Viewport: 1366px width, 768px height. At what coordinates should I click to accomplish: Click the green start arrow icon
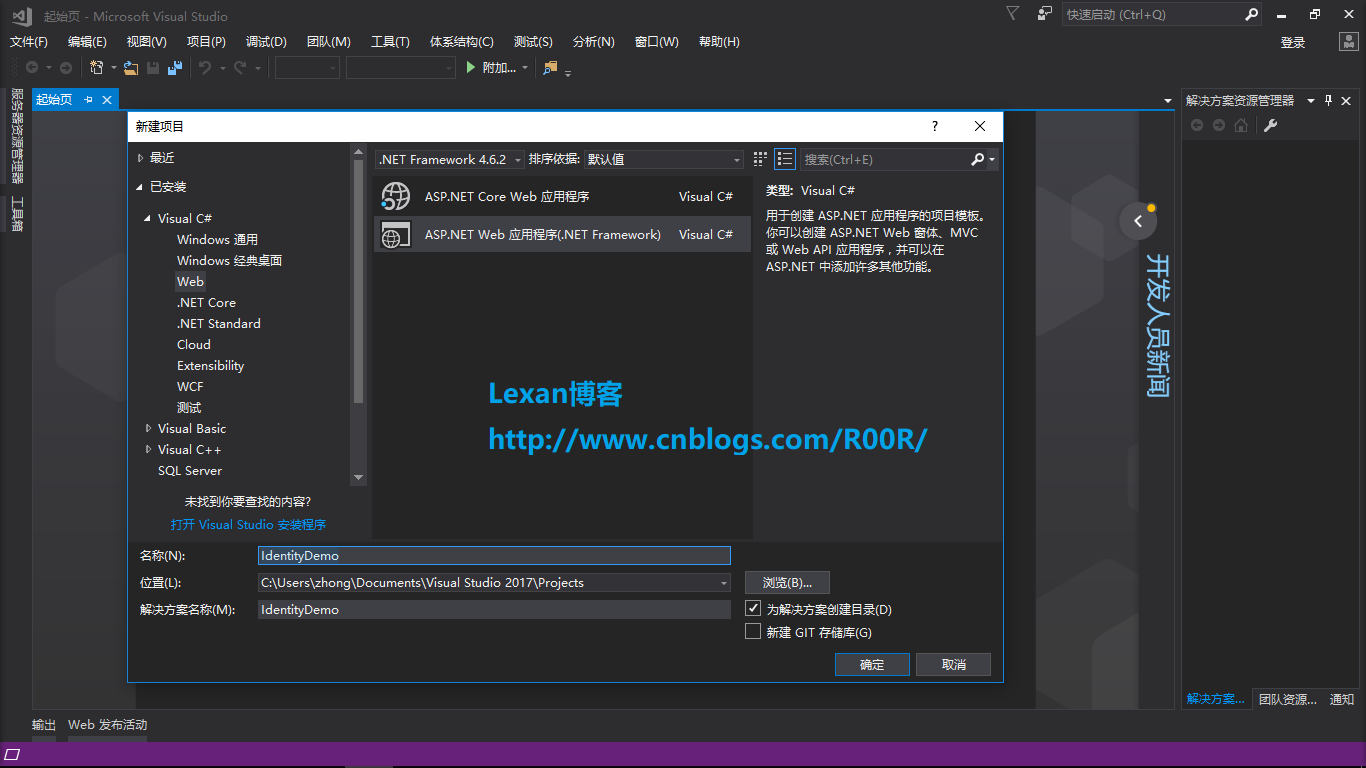[472, 68]
